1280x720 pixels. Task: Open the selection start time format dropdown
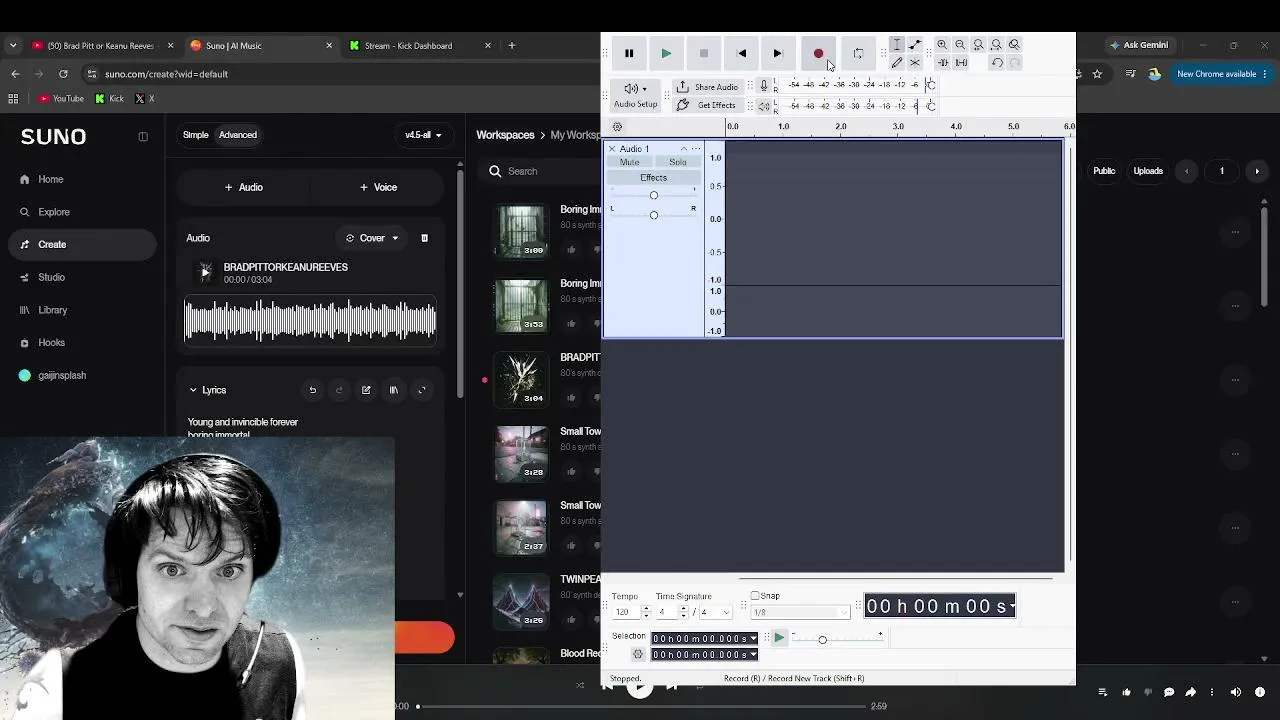(x=753, y=639)
